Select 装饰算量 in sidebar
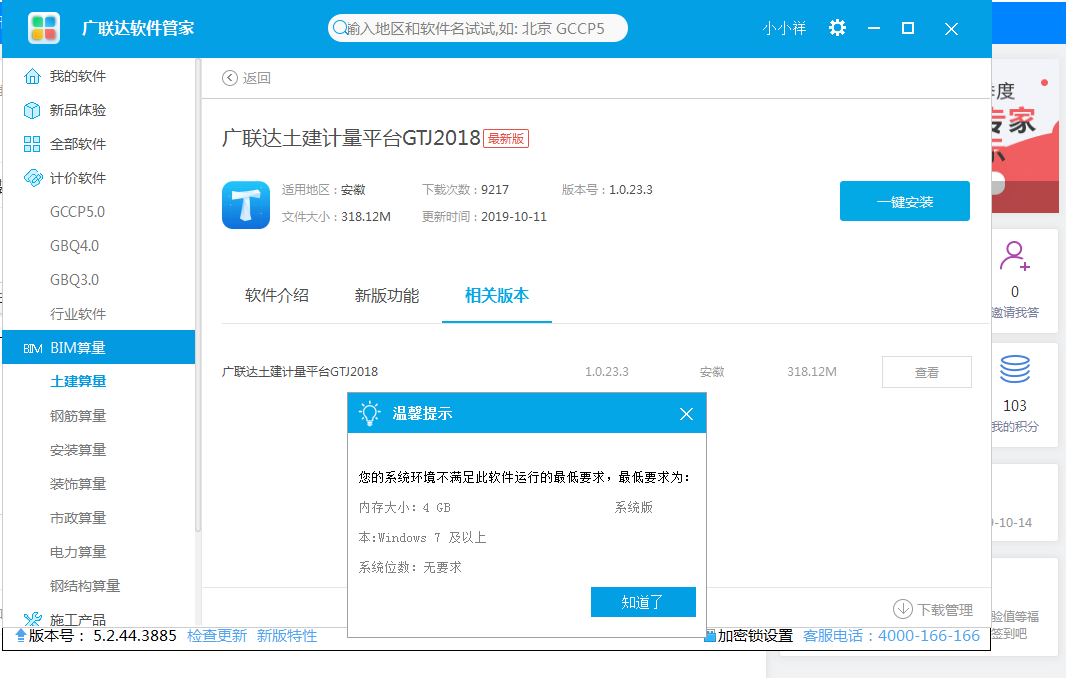Screen dimensions: 1066x678 [x=78, y=484]
